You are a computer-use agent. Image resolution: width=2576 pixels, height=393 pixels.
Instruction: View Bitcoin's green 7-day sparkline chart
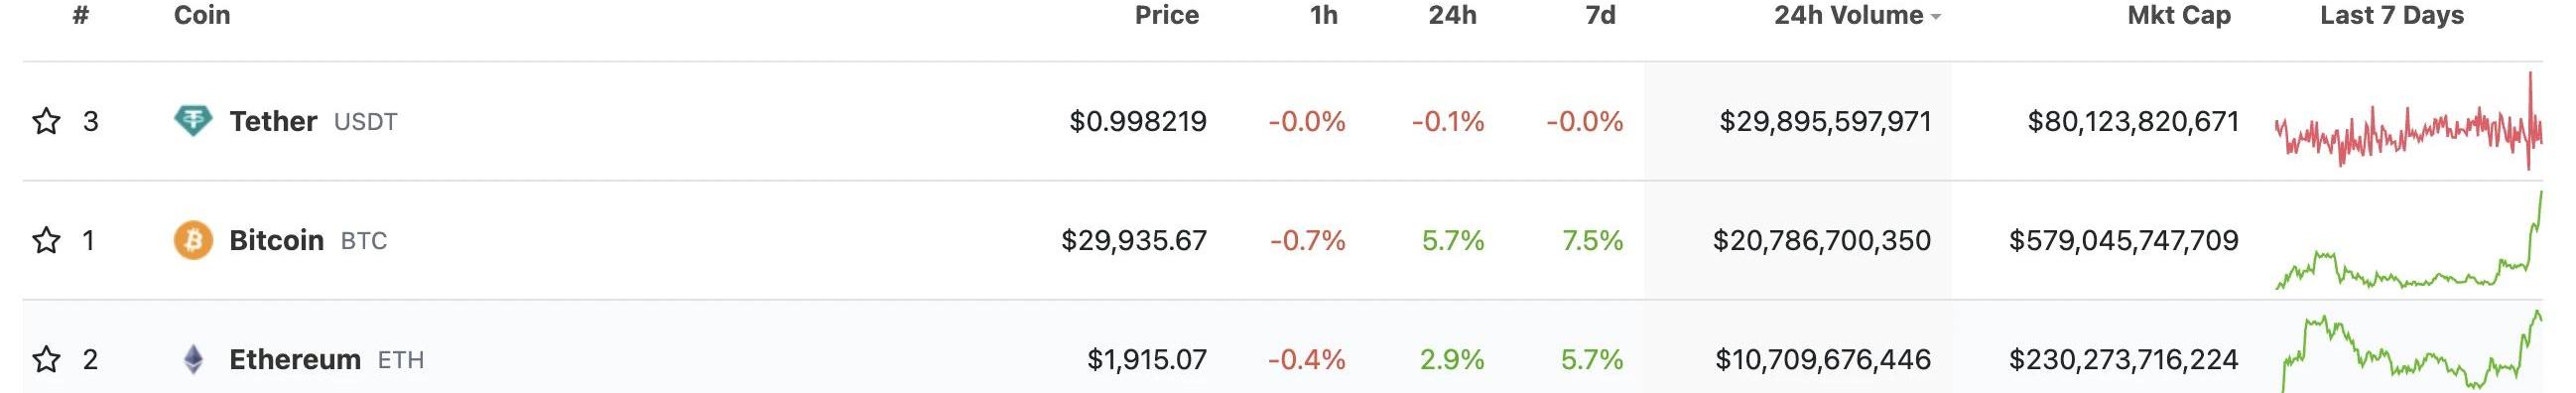point(2408,240)
